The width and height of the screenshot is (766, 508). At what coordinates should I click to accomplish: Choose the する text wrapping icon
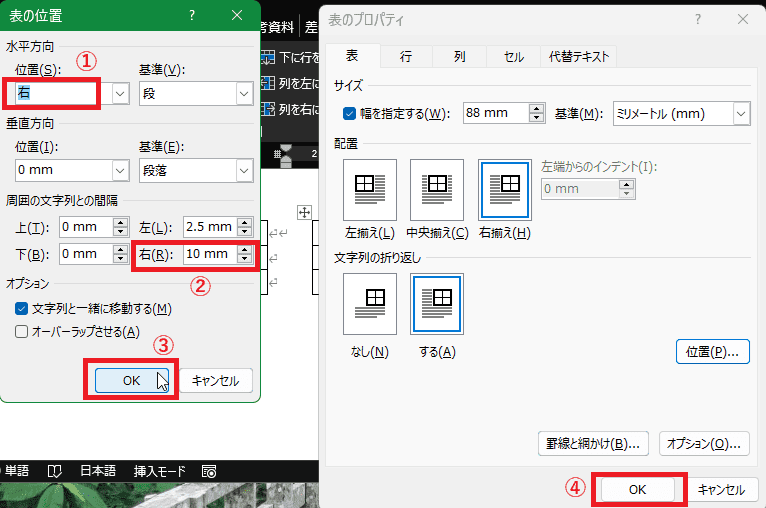pos(437,304)
